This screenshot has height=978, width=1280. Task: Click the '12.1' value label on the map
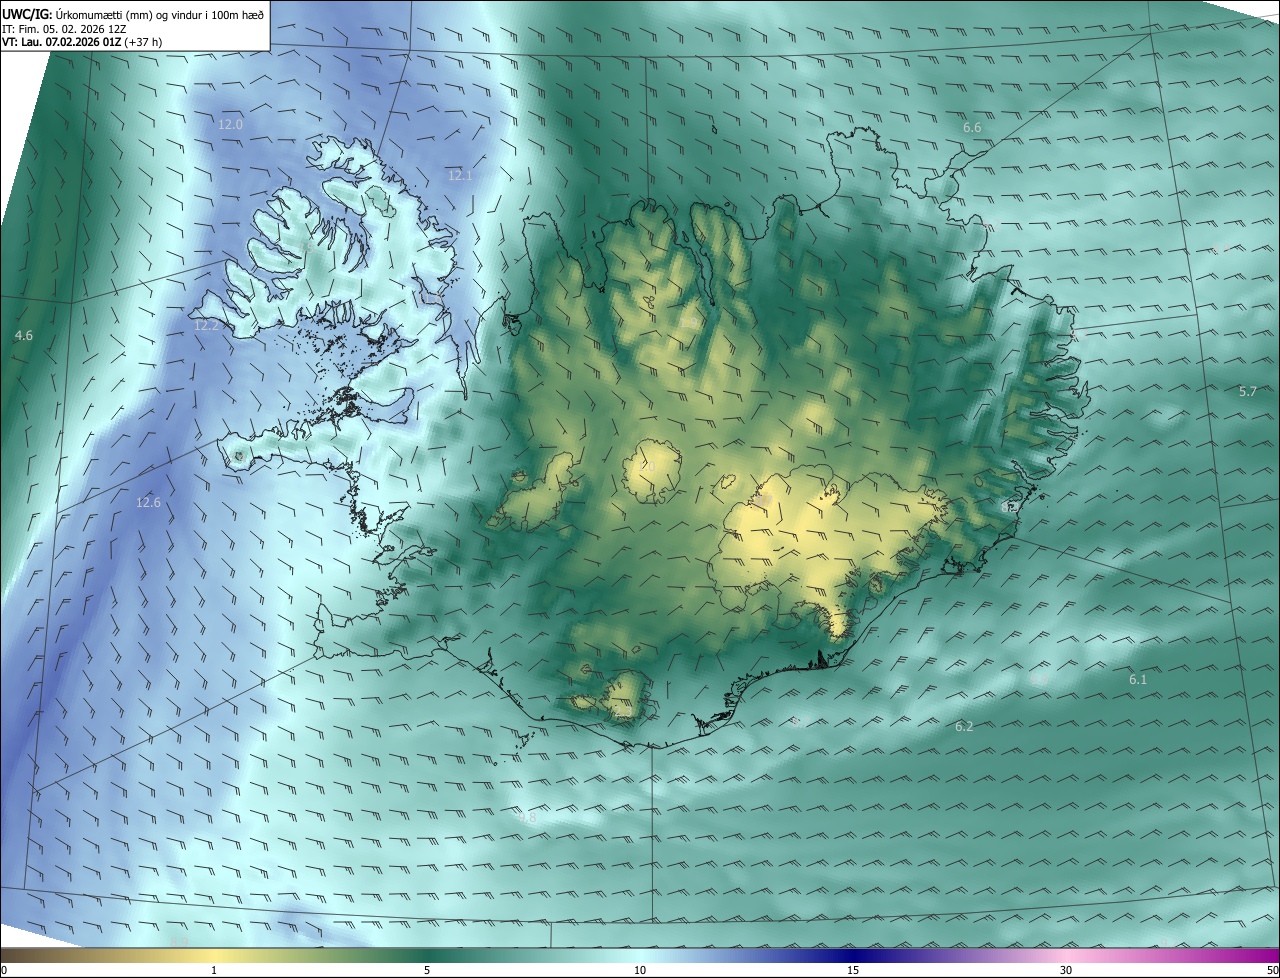tap(460, 176)
